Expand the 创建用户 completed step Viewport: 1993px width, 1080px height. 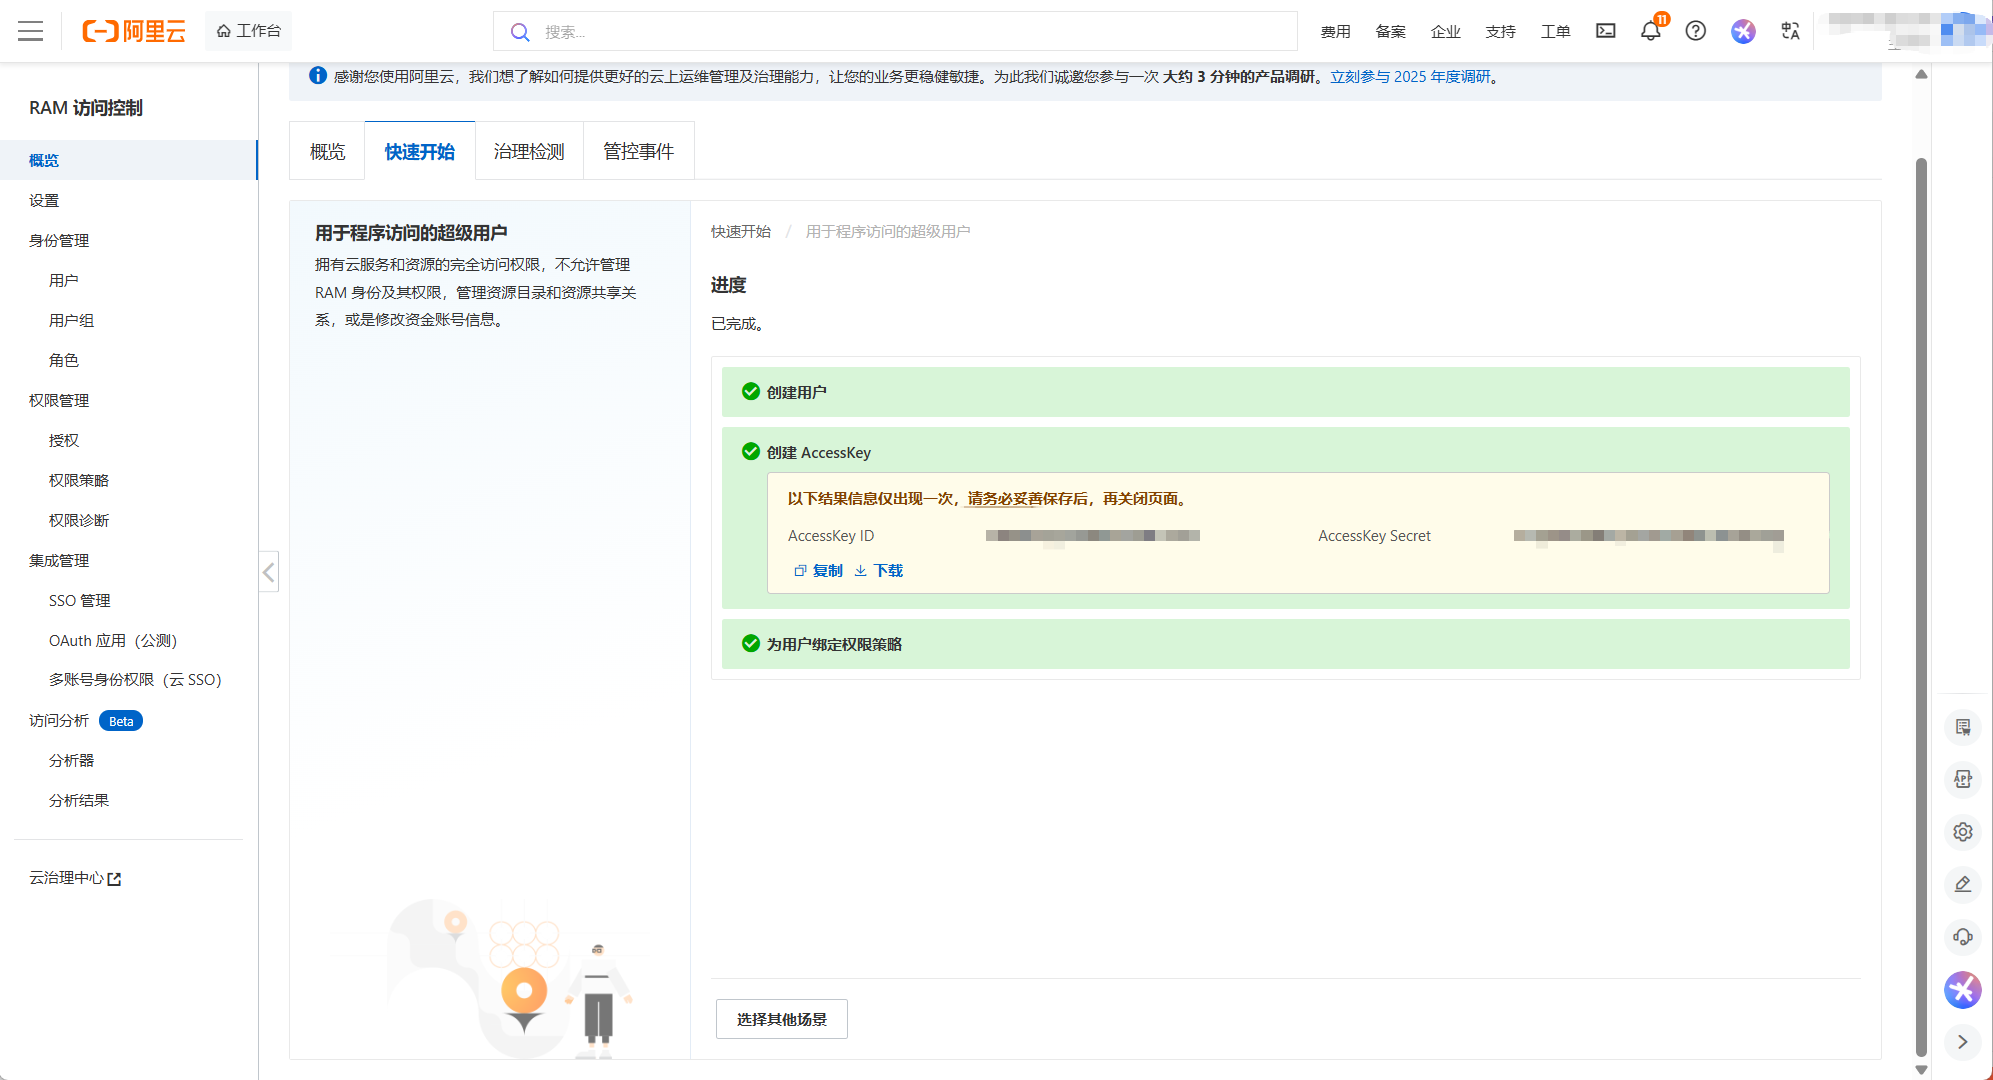[796, 392]
